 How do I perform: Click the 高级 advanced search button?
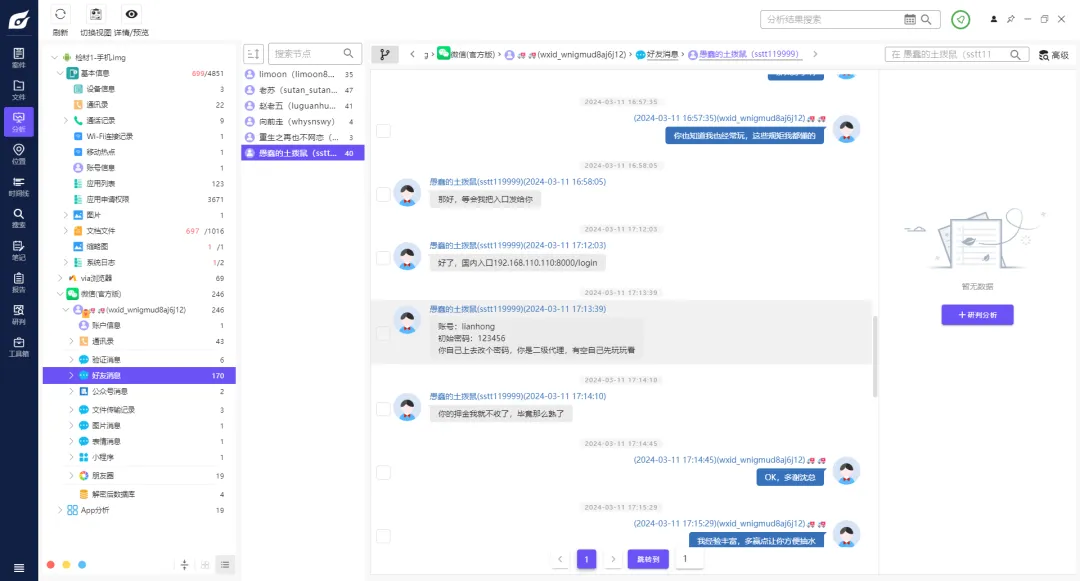click(x=1054, y=55)
